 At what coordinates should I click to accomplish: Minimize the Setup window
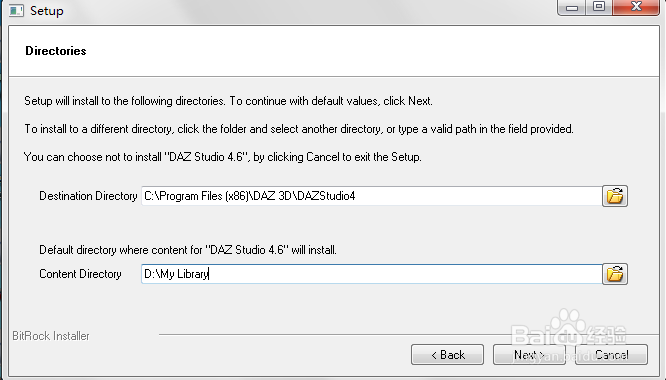point(572,7)
